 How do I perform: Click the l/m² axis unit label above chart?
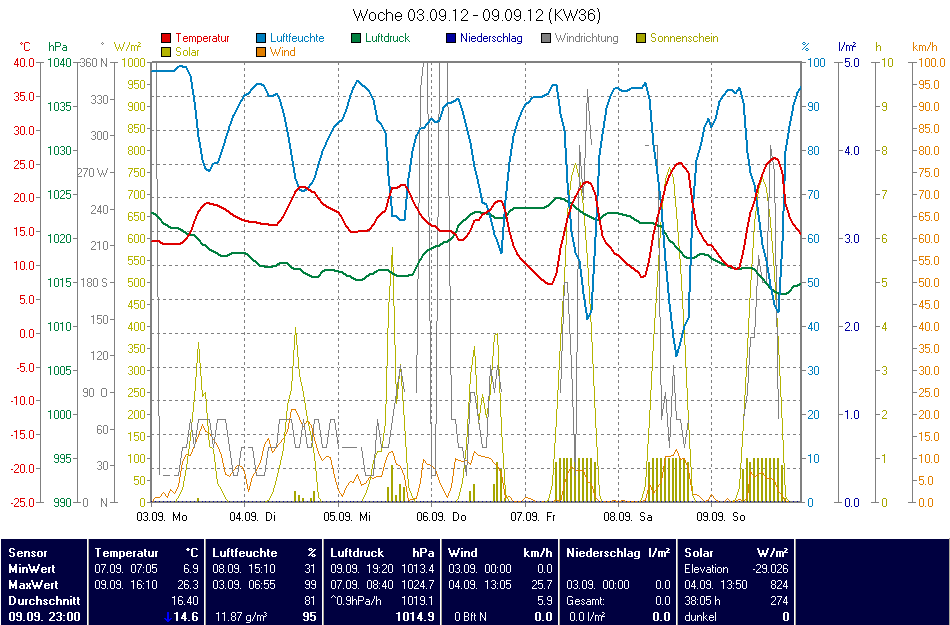pyautogui.click(x=847, y=47)
